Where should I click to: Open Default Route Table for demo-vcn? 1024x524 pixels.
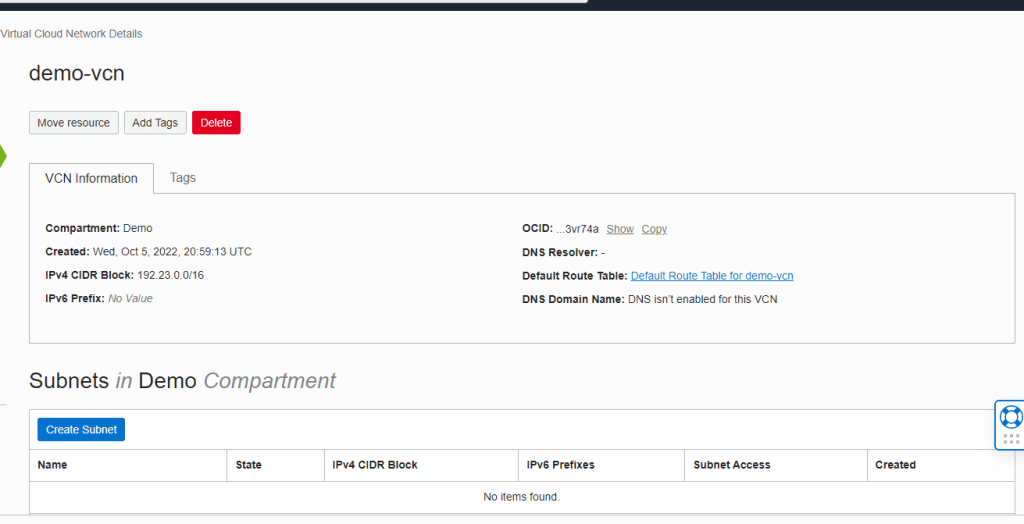click(x=711, y=276)
